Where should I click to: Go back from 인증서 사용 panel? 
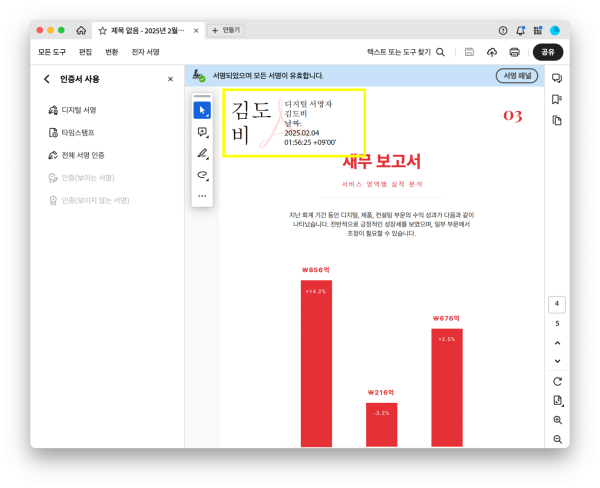(47, 79)
